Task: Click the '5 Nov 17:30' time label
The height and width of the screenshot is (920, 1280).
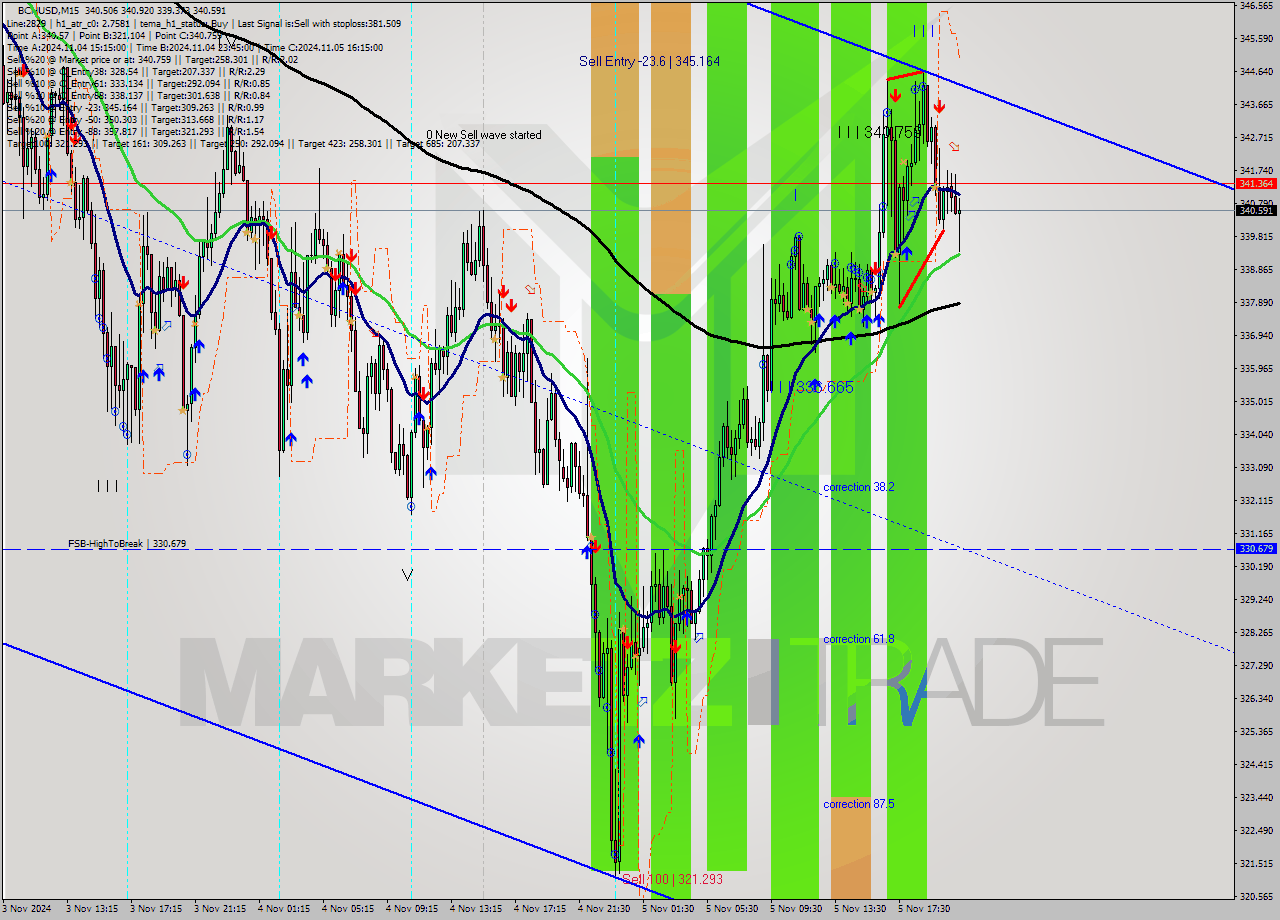Action: pyautogui.click(x=924, y=910)
